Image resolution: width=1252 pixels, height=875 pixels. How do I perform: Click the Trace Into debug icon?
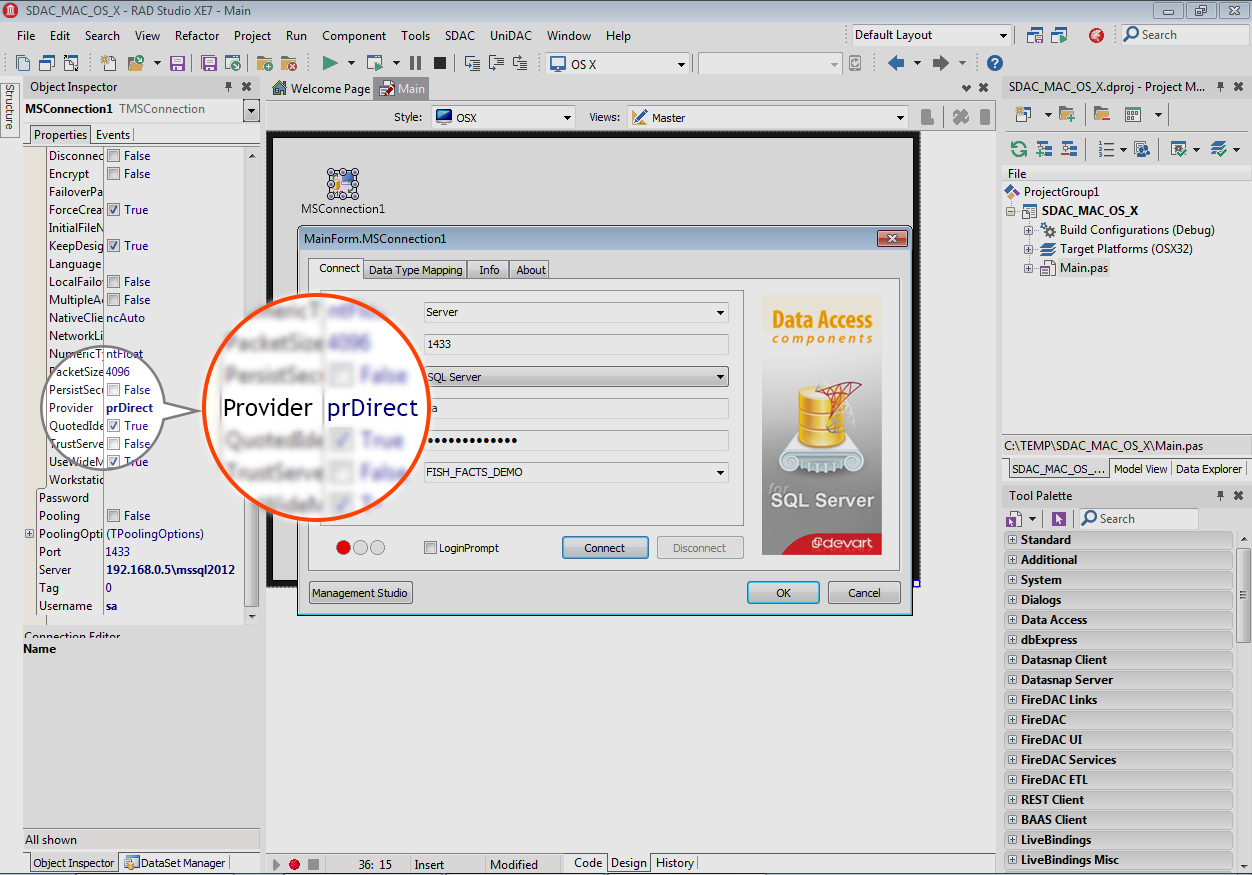point(473,63)
